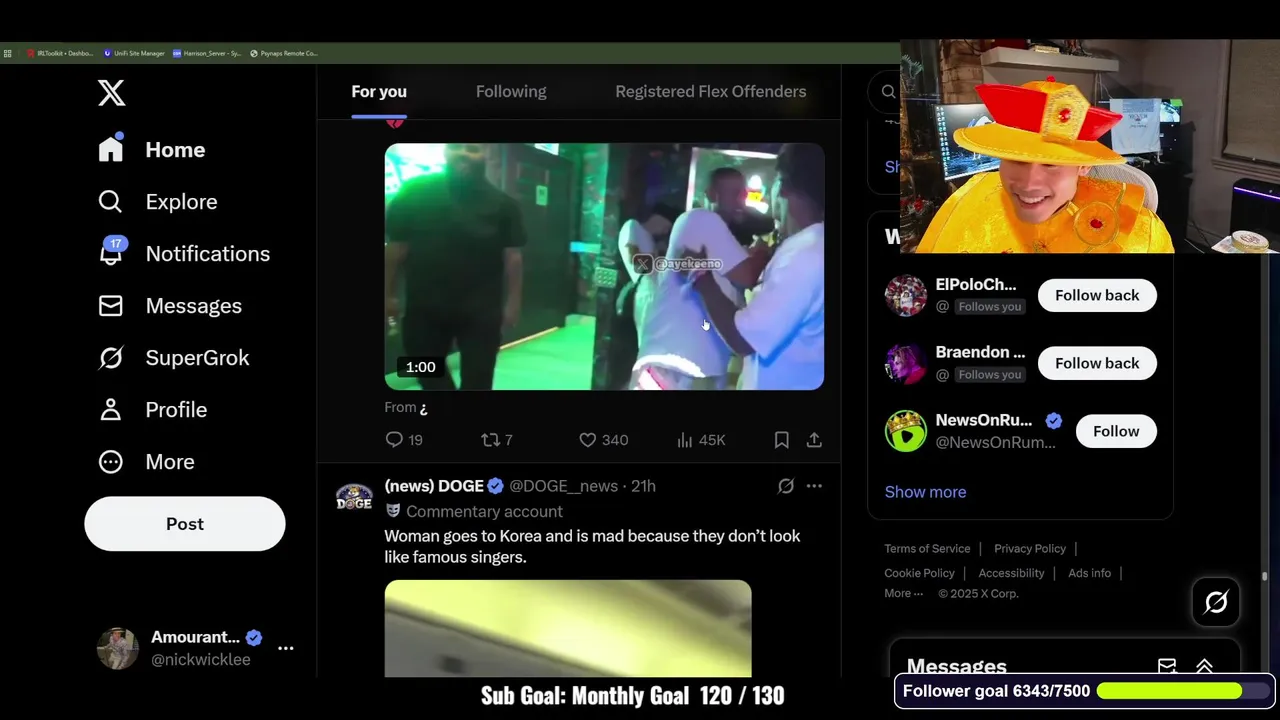The image size is (1280, 720).
Task: Reply to video post with 19 comments
Action: [404, 440]
